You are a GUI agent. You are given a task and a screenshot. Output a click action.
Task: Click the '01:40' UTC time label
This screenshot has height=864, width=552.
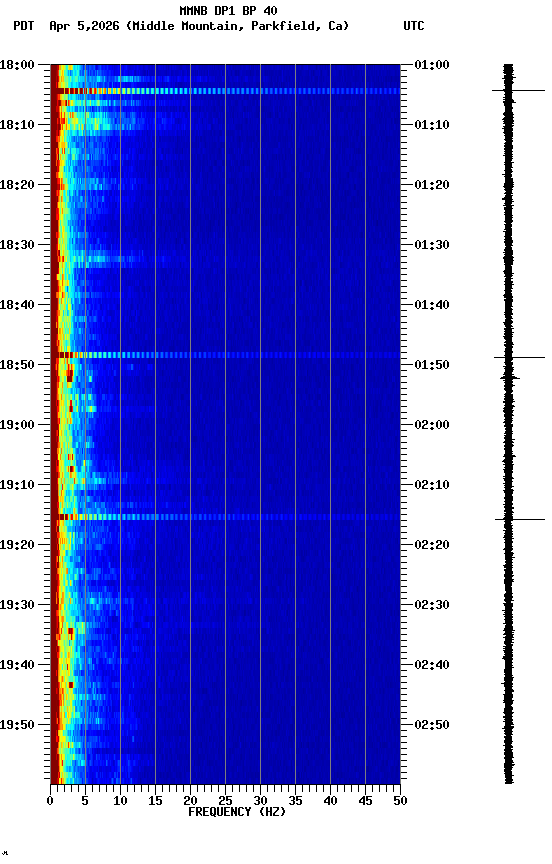coord(432,305)
